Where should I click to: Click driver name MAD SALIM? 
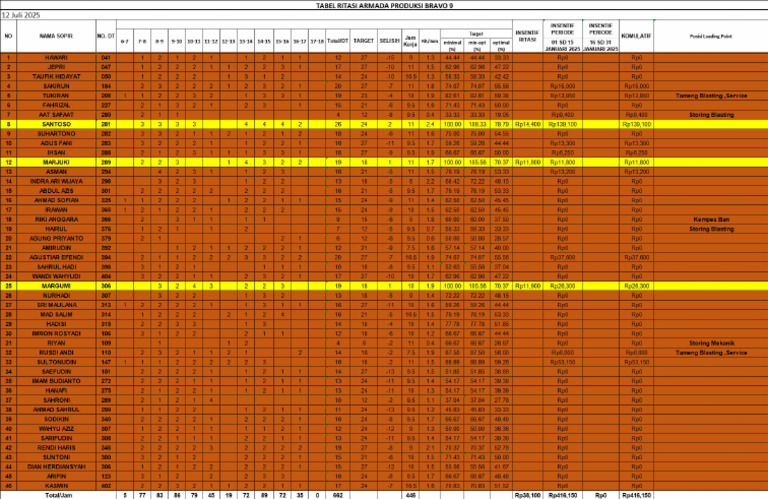pyautogui.click(x=56, y=314)
